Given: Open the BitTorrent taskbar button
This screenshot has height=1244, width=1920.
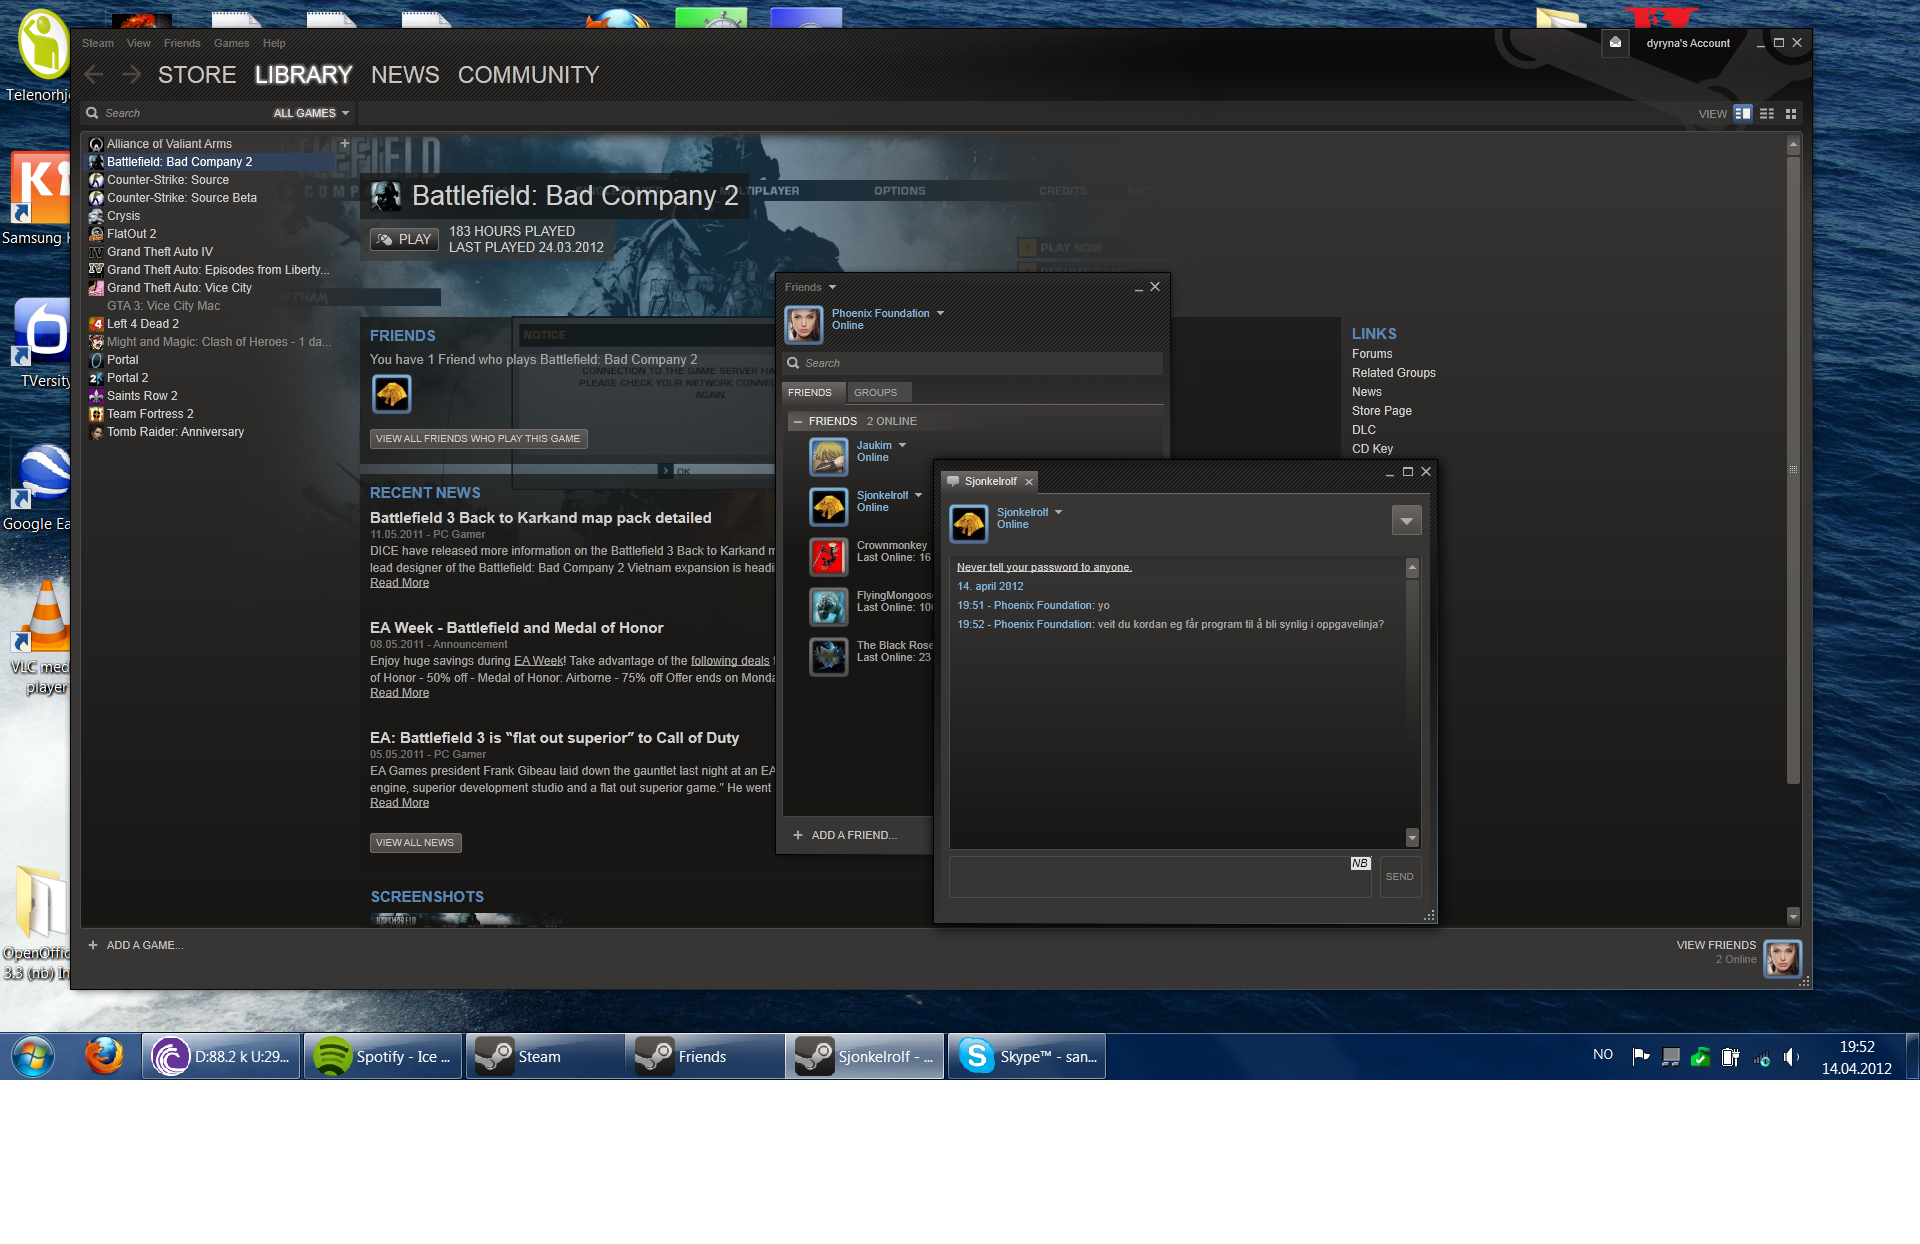Looking at the screenshot, I should tap(221, 1056).
